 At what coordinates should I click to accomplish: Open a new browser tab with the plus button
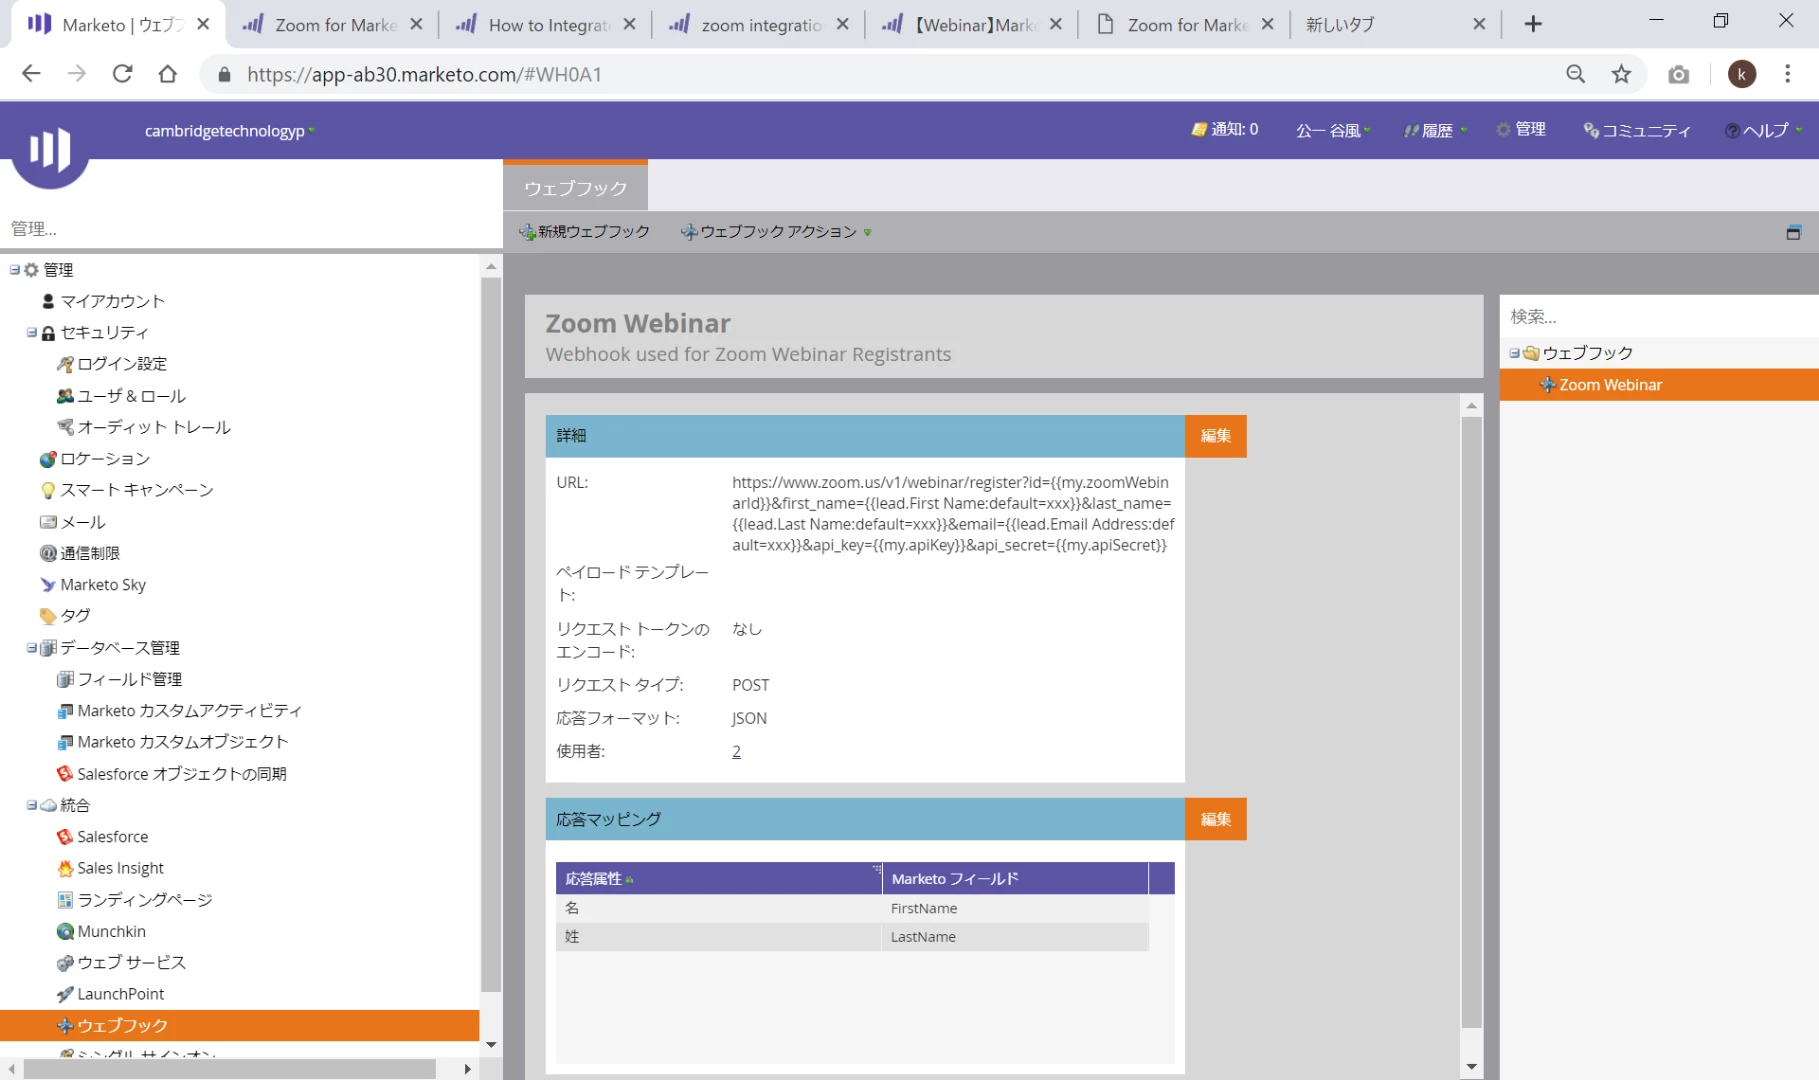click(1532, 24)
